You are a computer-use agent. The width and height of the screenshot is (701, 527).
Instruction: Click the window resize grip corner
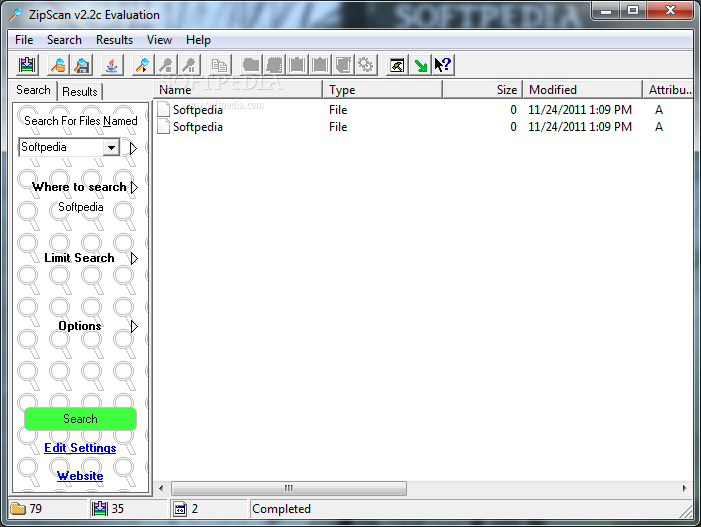point(686,511)
